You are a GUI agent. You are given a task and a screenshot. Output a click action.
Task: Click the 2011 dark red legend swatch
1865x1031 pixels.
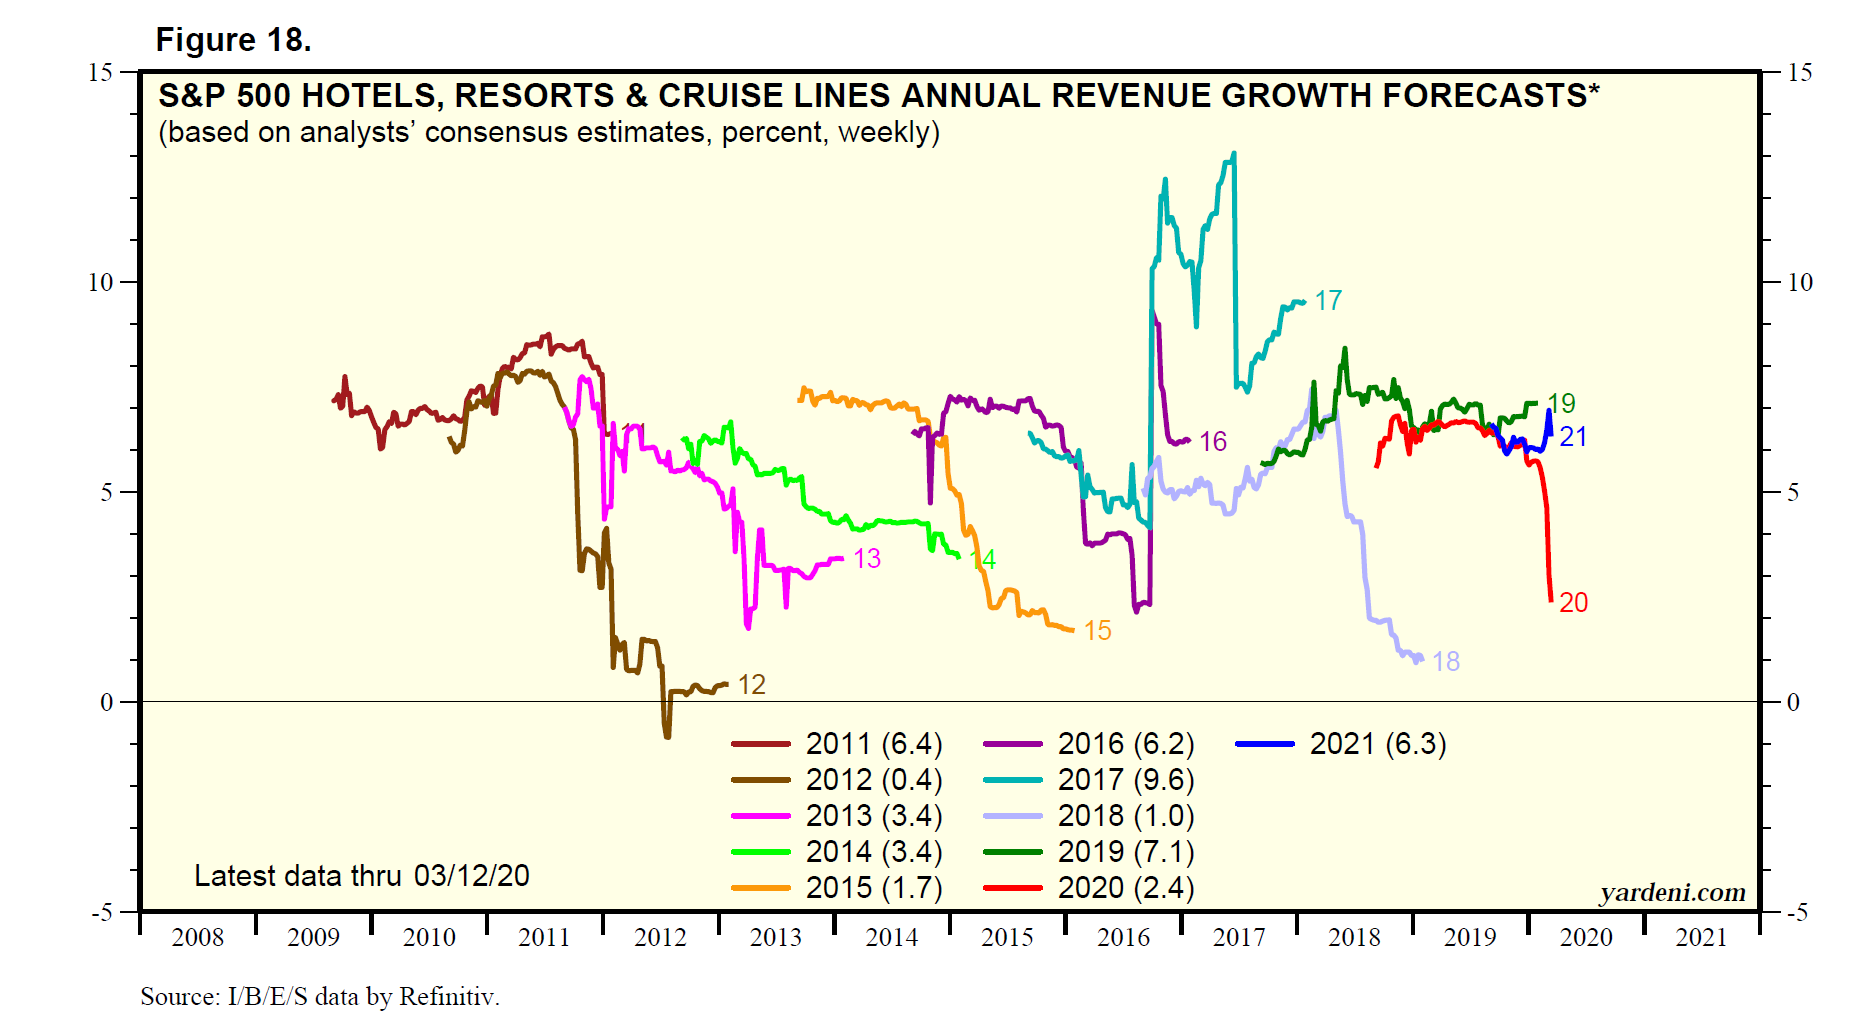coord(760,744)
